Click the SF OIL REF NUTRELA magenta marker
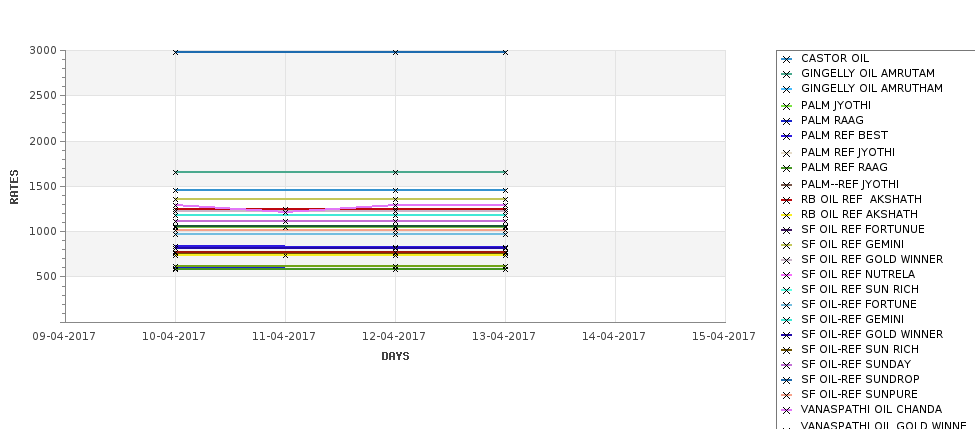The image size is (975, 429). click(x=787, y=275)
